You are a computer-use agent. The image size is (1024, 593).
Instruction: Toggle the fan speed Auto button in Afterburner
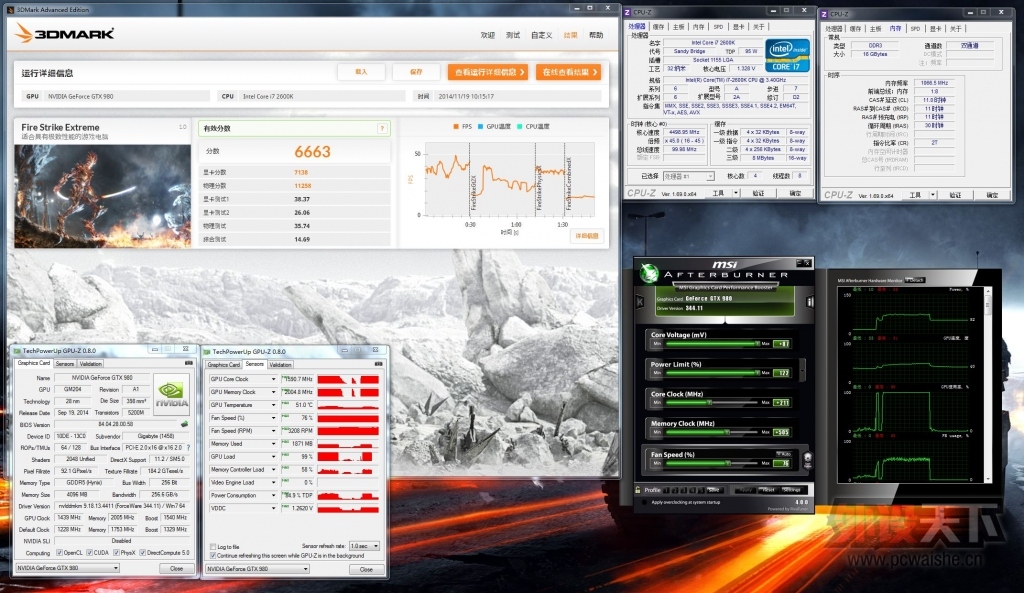pos(783,453)
